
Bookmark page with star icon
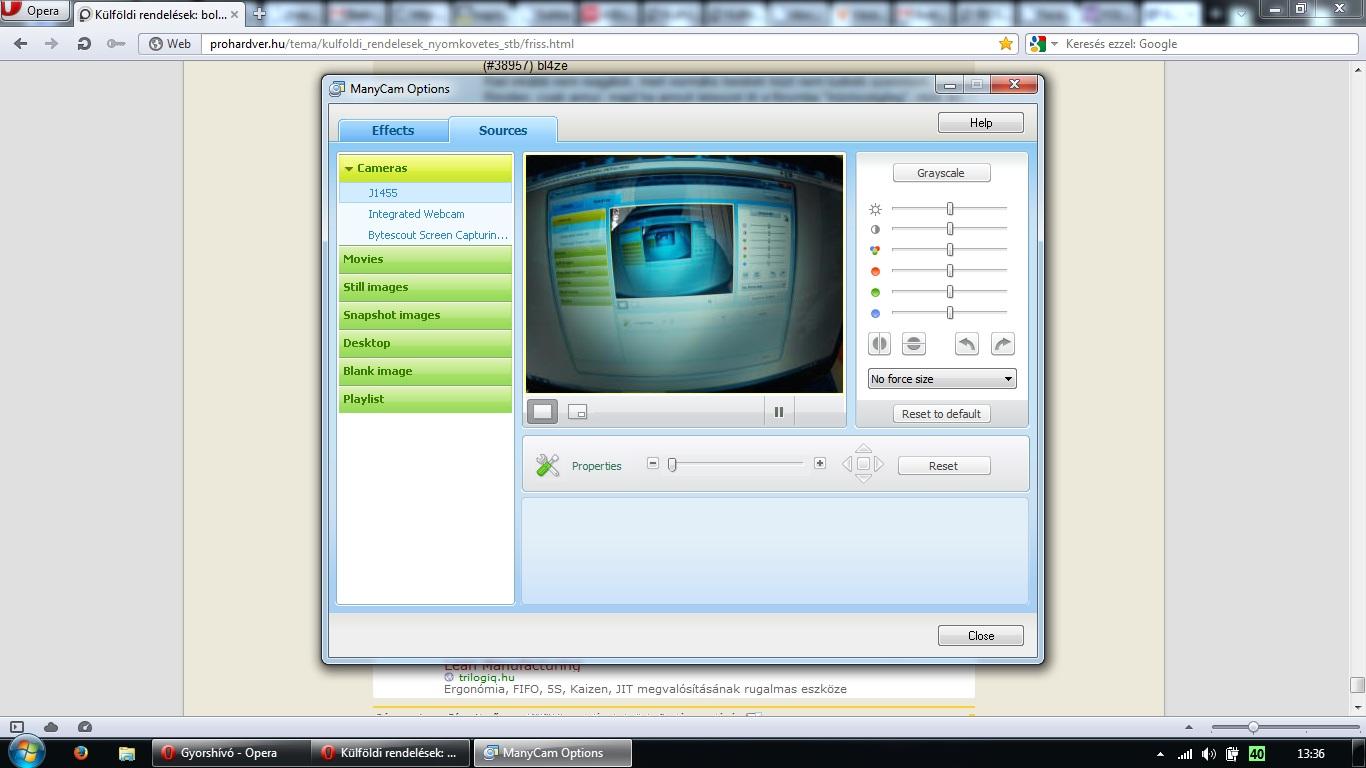[x=1006, y=44]
